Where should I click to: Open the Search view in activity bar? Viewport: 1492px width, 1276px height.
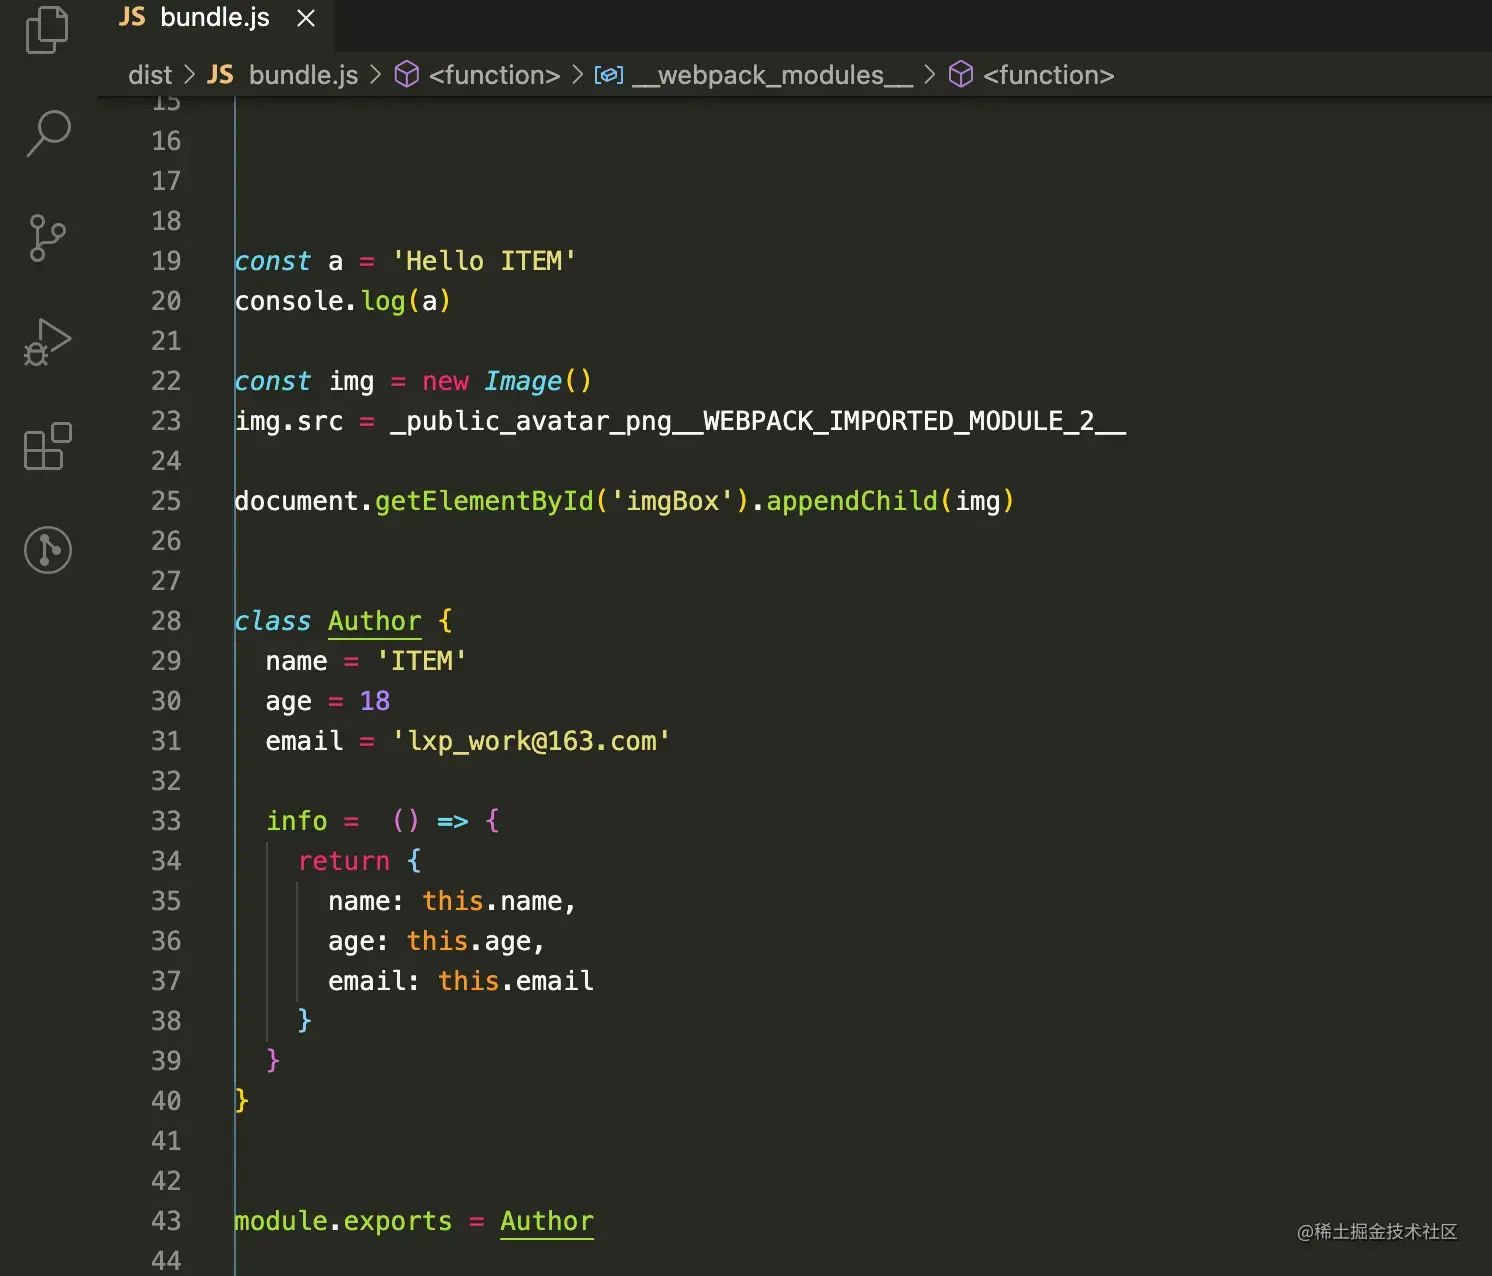coord(47,133)
